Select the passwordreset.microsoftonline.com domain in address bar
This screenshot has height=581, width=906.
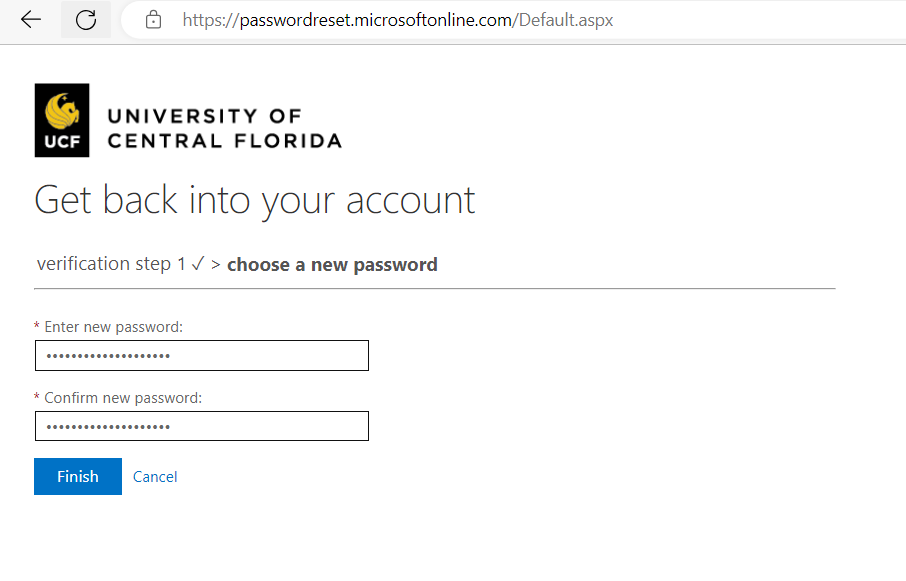(376, 20)
